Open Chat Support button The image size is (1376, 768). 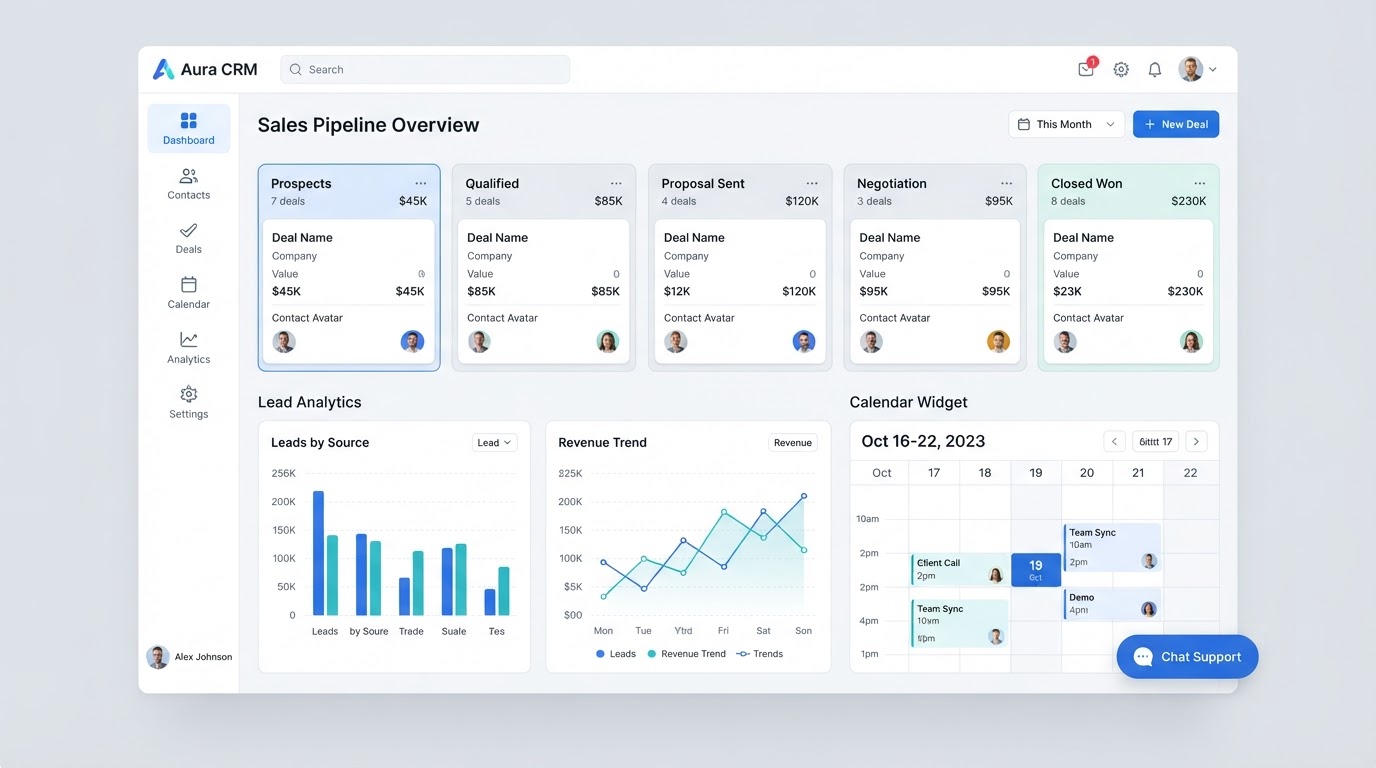pyautogui.click(x=1187, y=657)
